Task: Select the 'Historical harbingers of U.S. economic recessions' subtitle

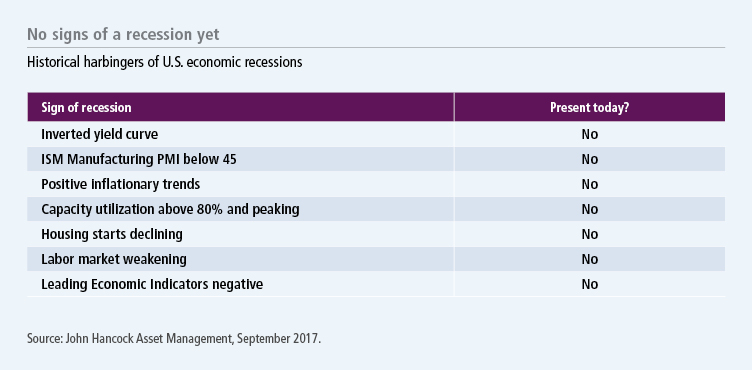Action: click(164, 62)
